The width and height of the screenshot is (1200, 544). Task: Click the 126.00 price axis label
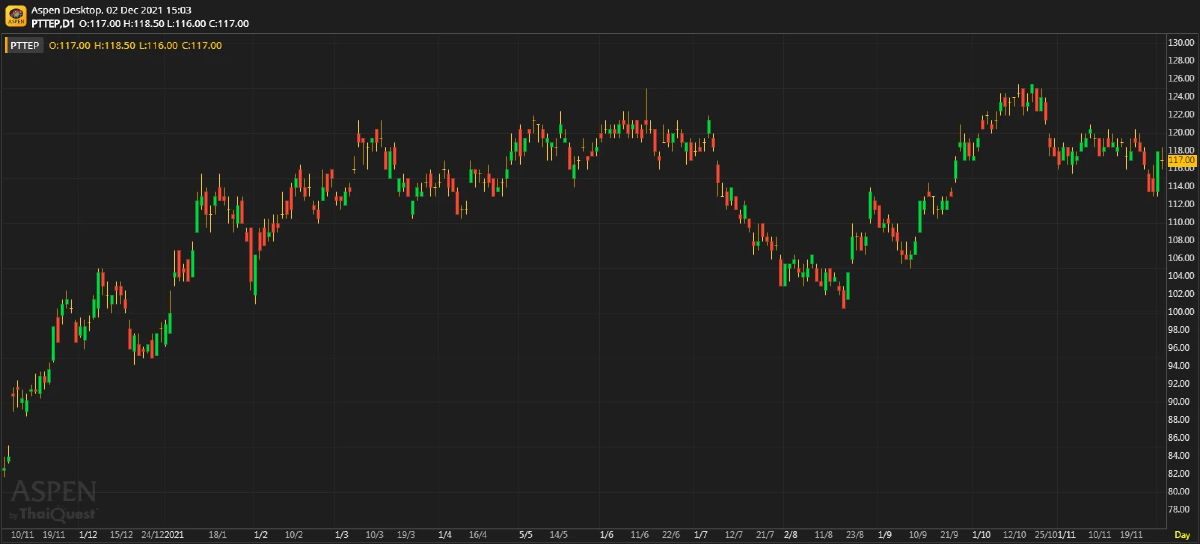click(x=1182, y=79)
